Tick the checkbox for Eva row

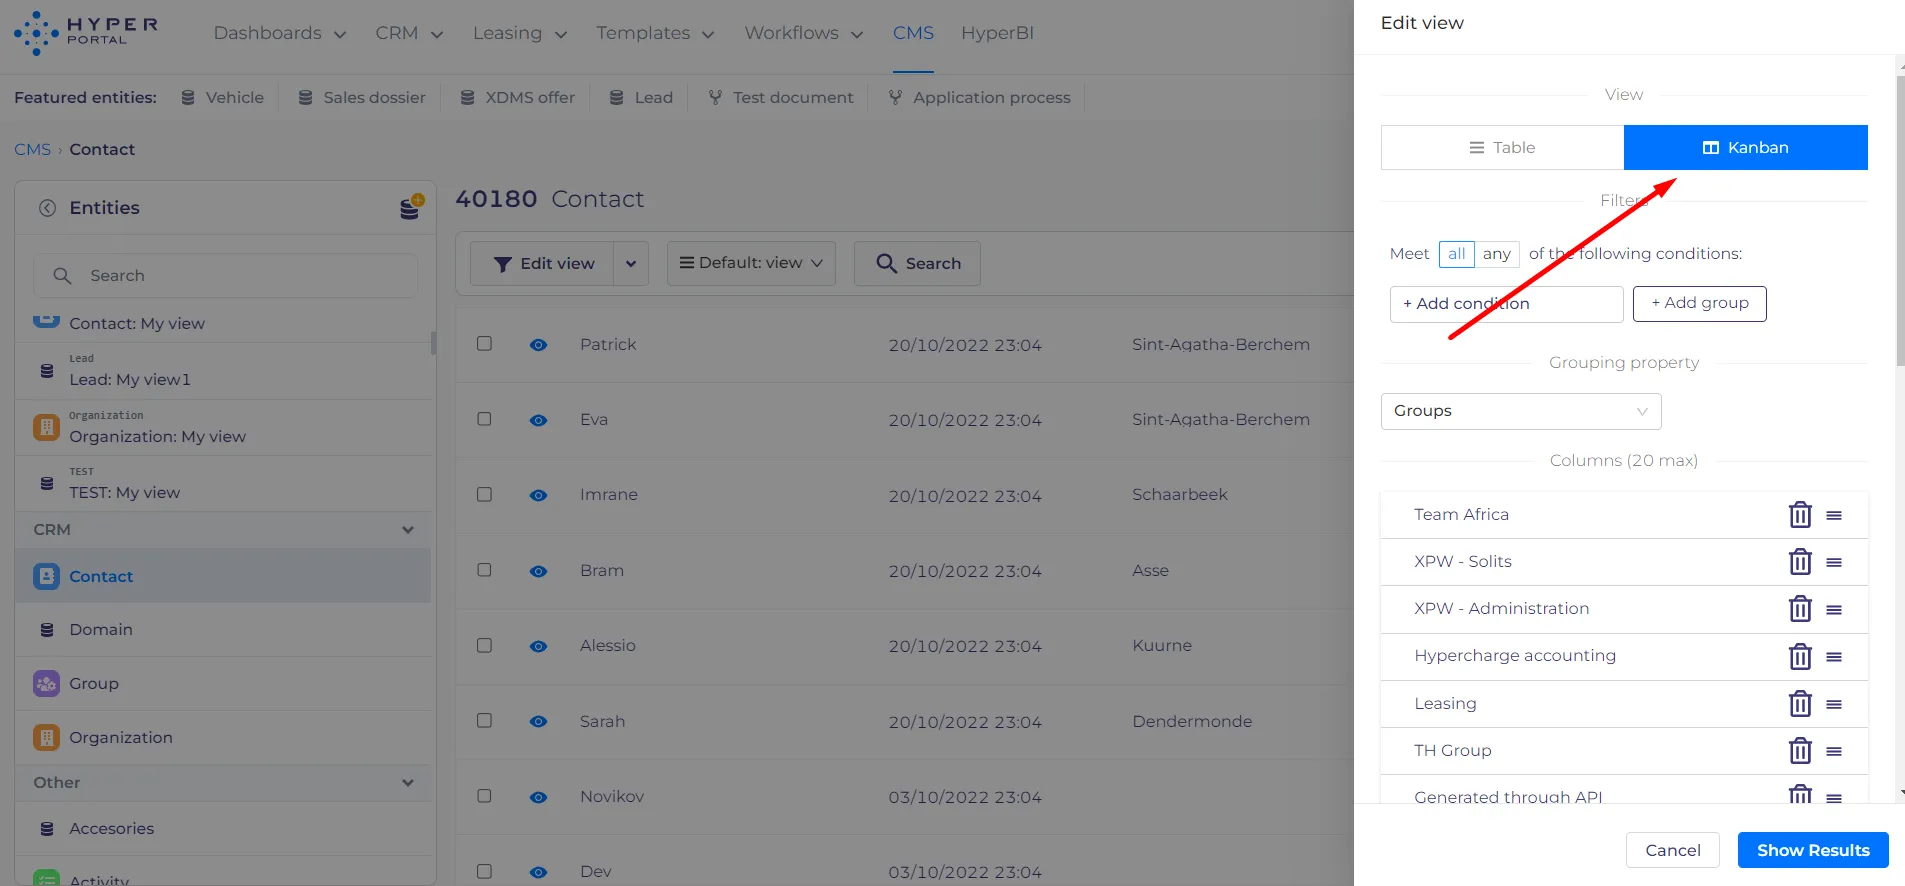pos(484,419)
